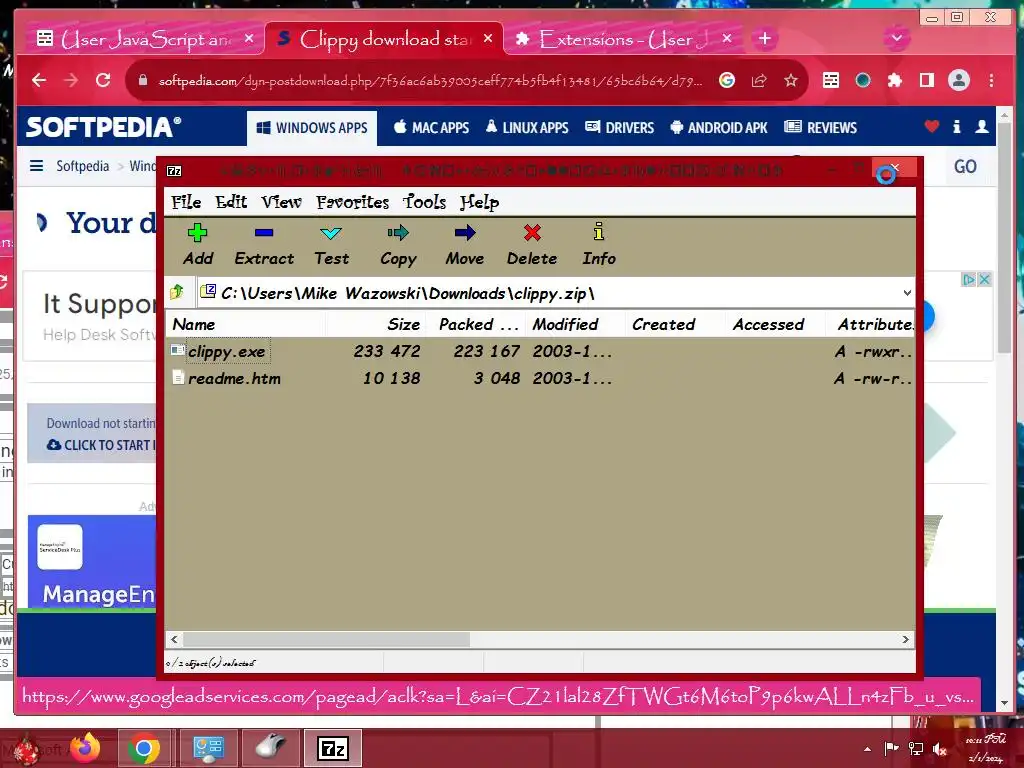The image size is (1024, 768).
Task: Reload the Softpedia page
Action: point(103,80)
